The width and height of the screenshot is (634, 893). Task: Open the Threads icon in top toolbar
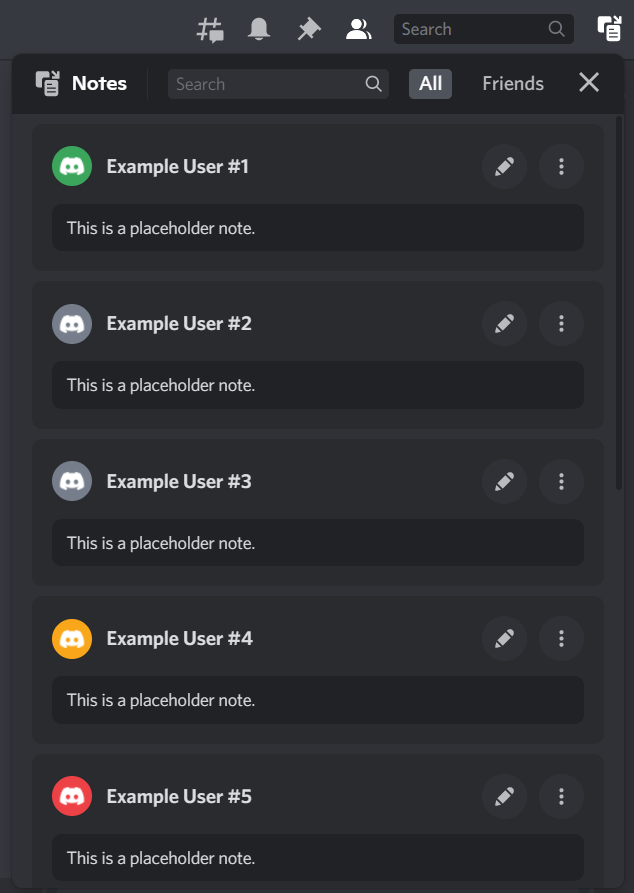click(x=210, y=29)
